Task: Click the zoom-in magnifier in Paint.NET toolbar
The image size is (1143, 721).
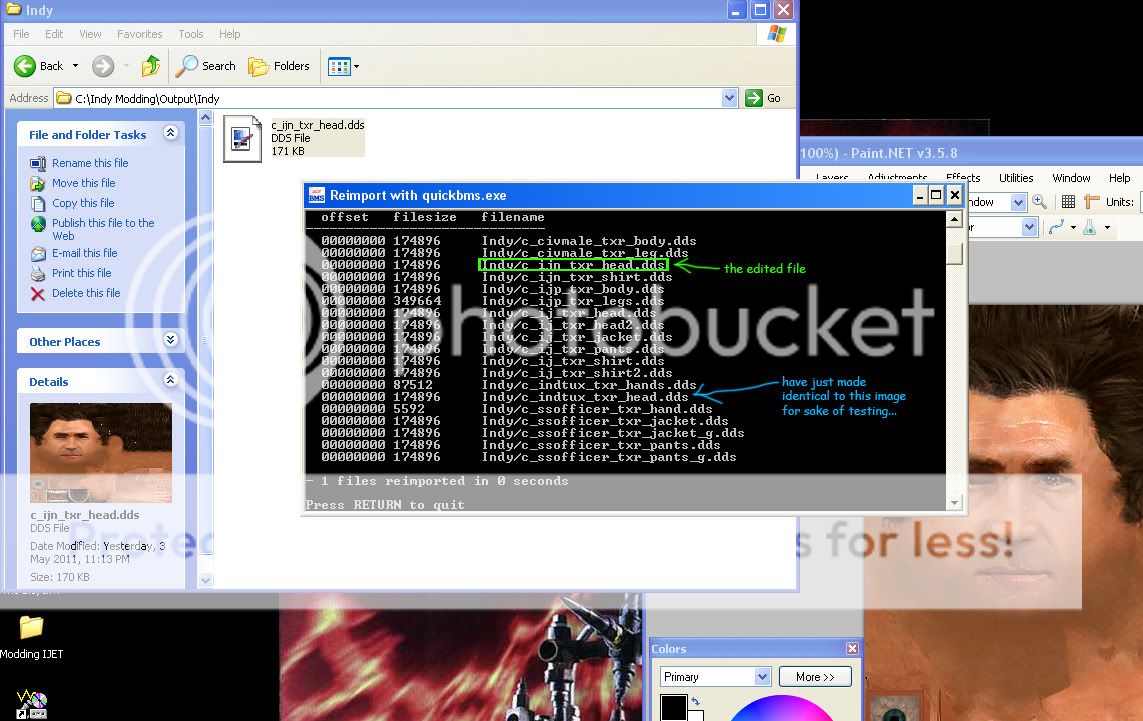Action: [x=1039, y=202]
